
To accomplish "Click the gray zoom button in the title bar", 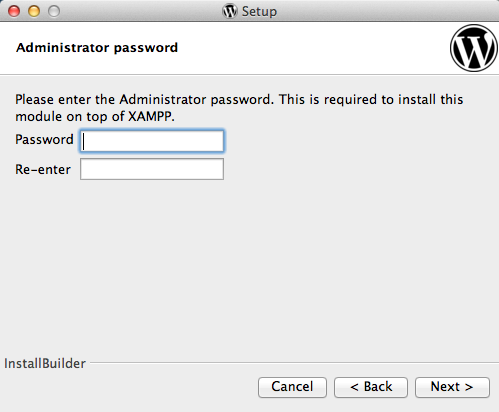I will click(x=54, y=11).
